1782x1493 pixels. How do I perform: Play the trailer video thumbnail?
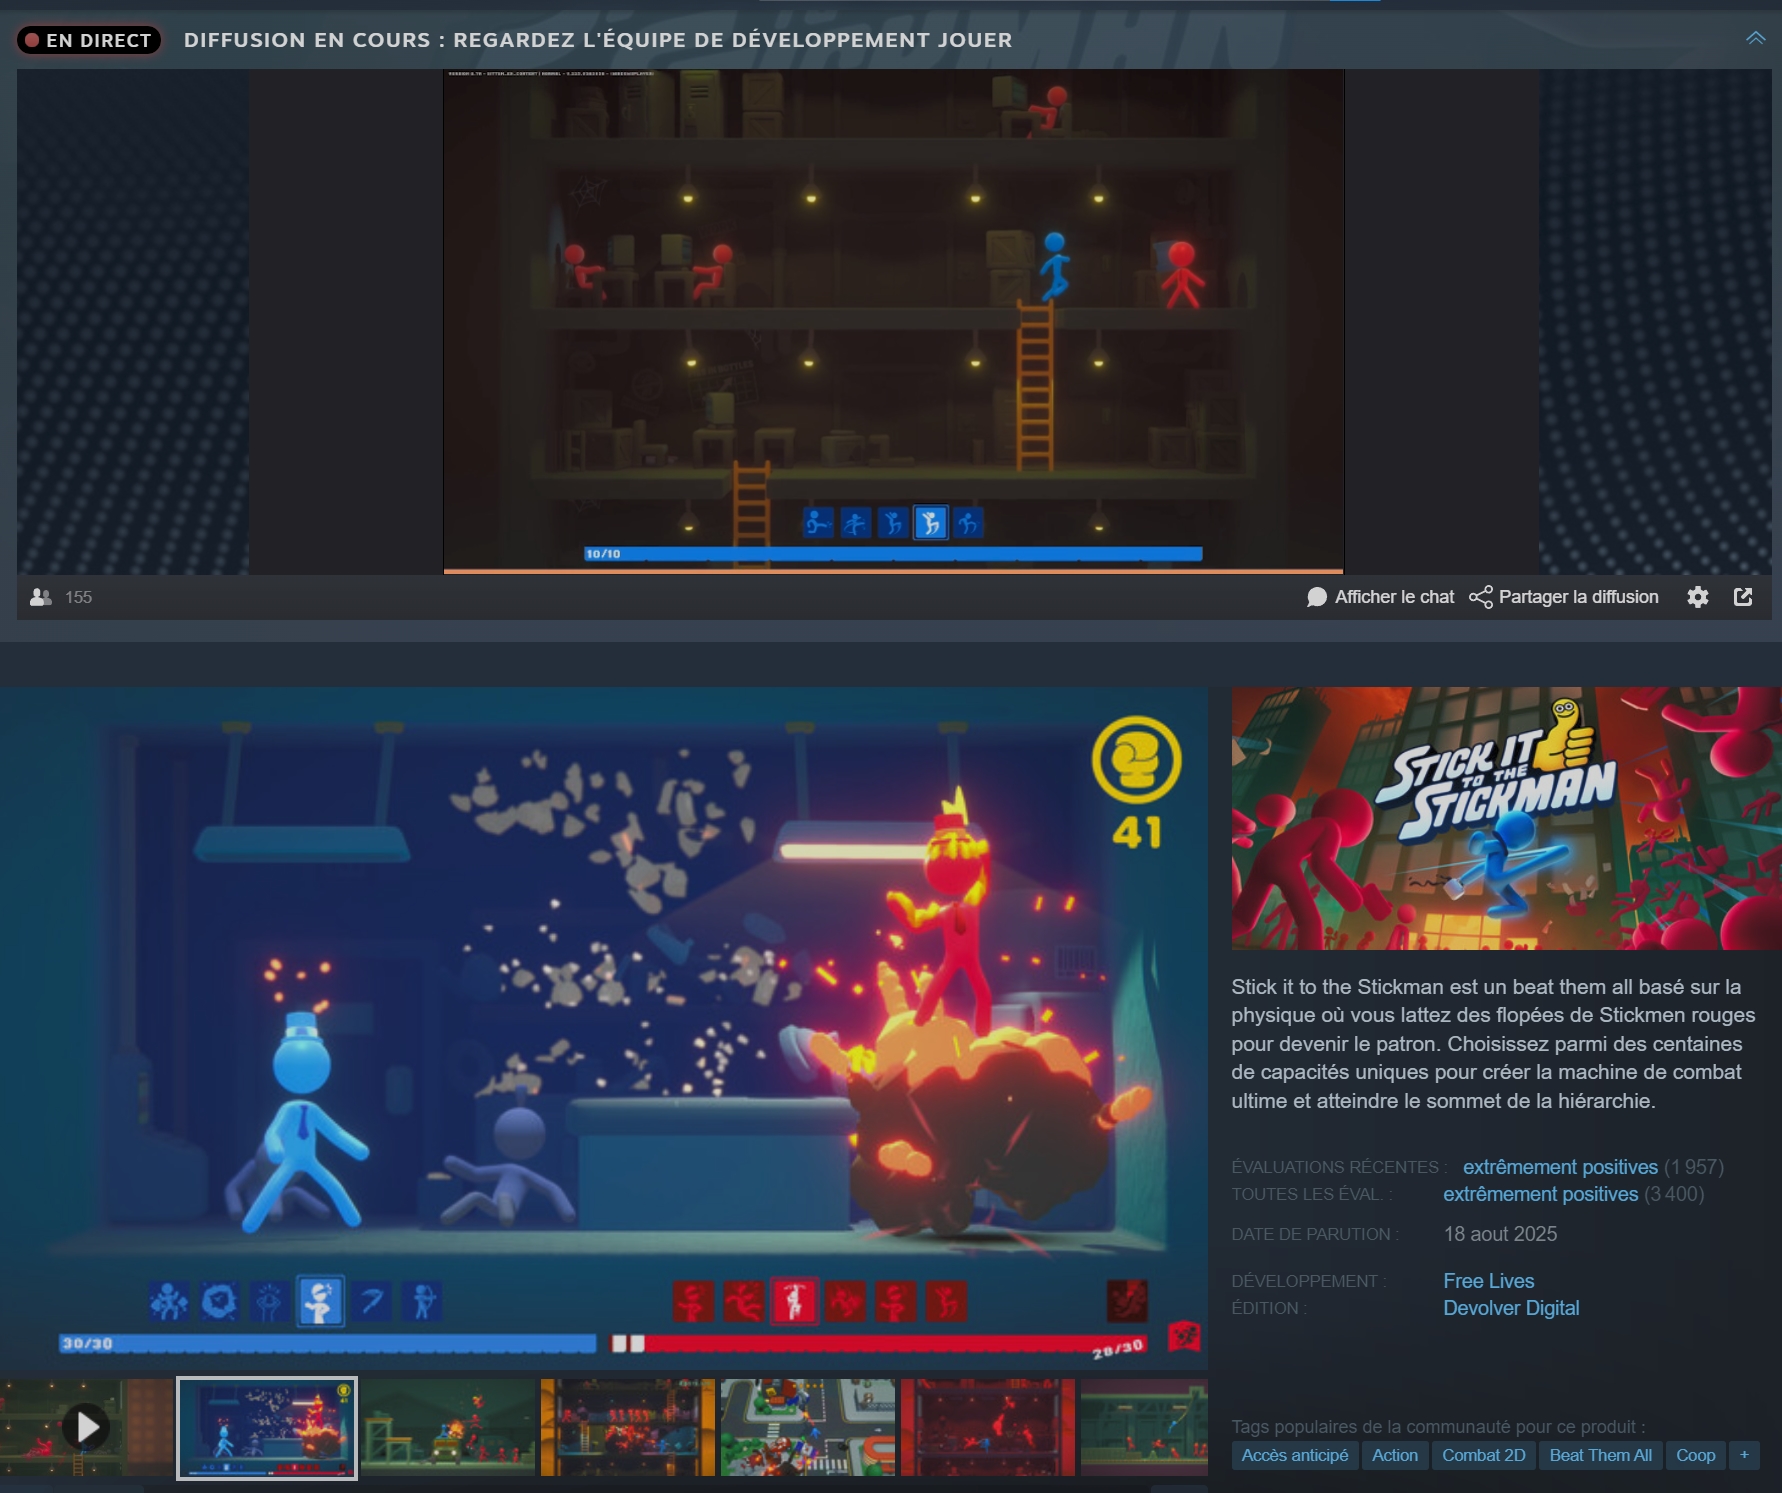[87, 1427]
